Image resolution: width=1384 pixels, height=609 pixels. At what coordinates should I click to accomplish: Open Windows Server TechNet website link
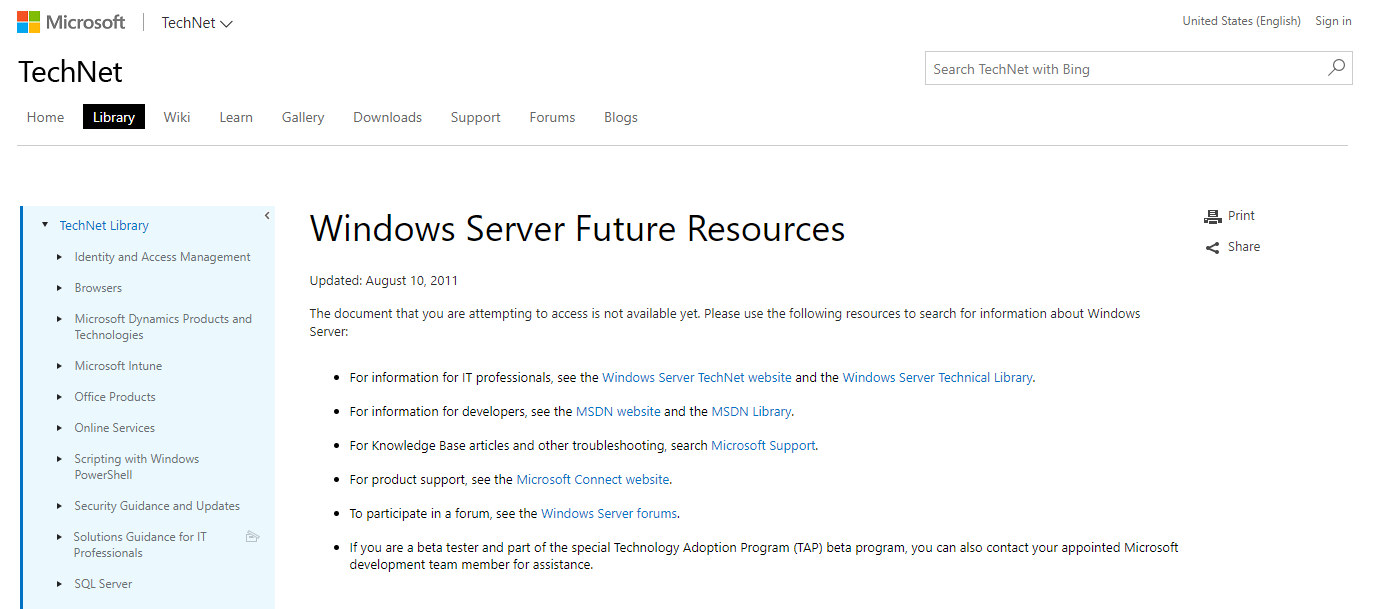(697, 378)
